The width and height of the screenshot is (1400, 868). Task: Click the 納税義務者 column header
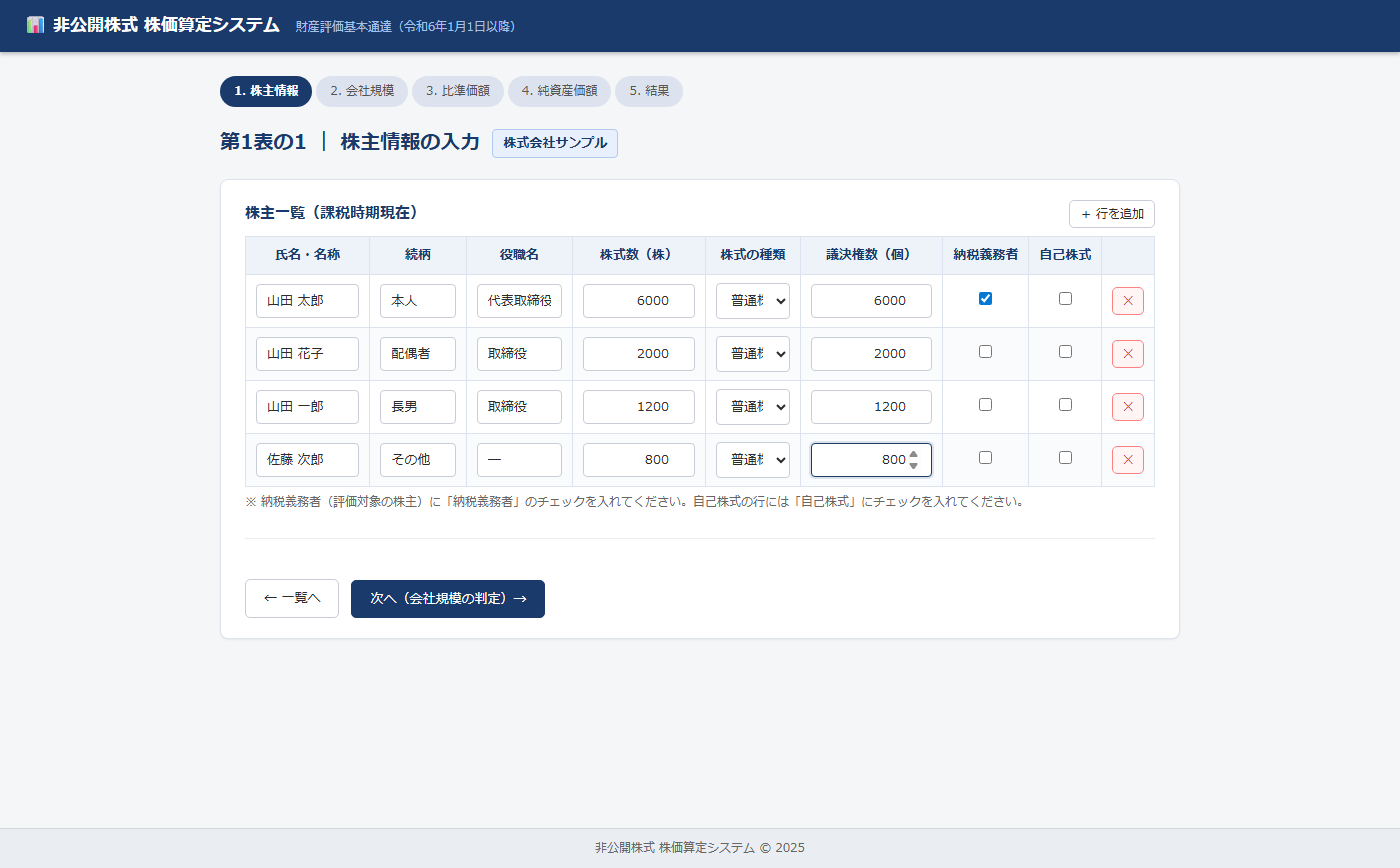pyautogui.click(x=985, y=255)
